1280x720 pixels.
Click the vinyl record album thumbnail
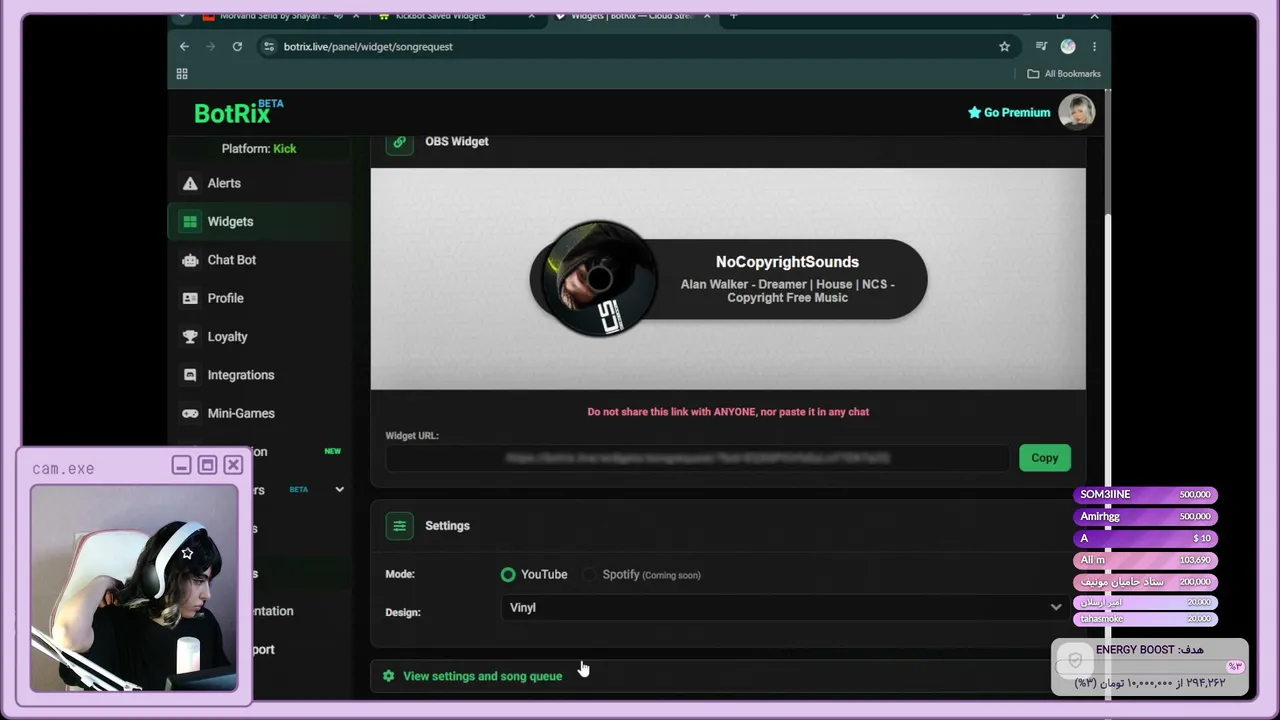click(x=598, y=279)
